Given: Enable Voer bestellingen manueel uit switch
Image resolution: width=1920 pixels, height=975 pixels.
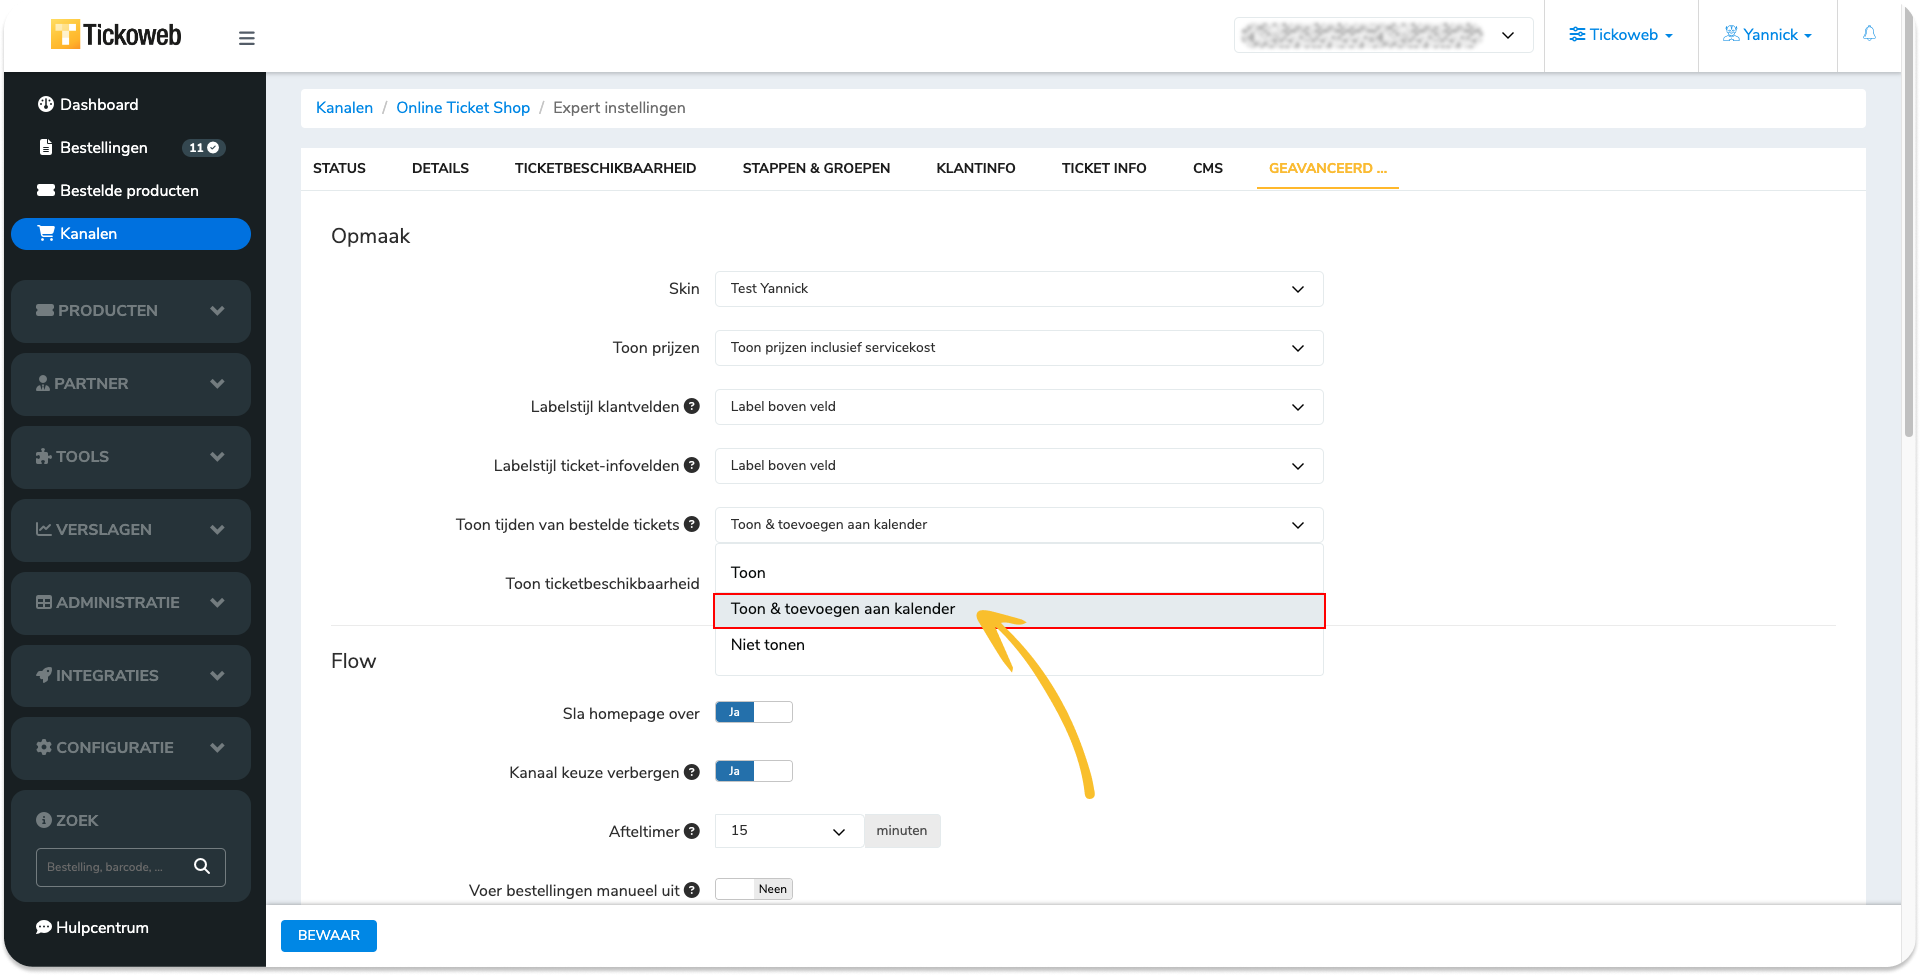Looking at the screenshot, I should click(754, 889).
